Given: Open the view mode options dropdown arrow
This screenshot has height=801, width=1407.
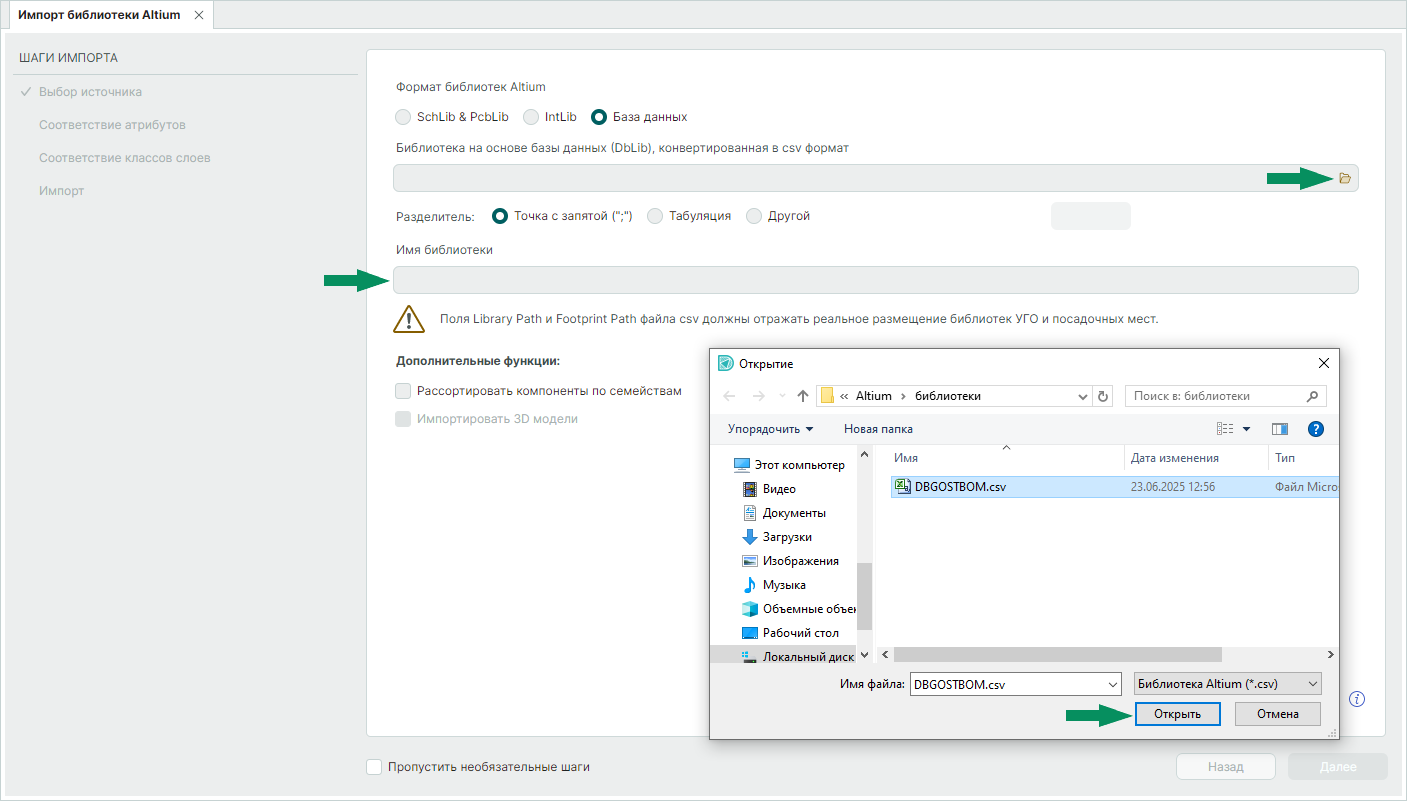Looking at the screenshot, I should 1246,429.
